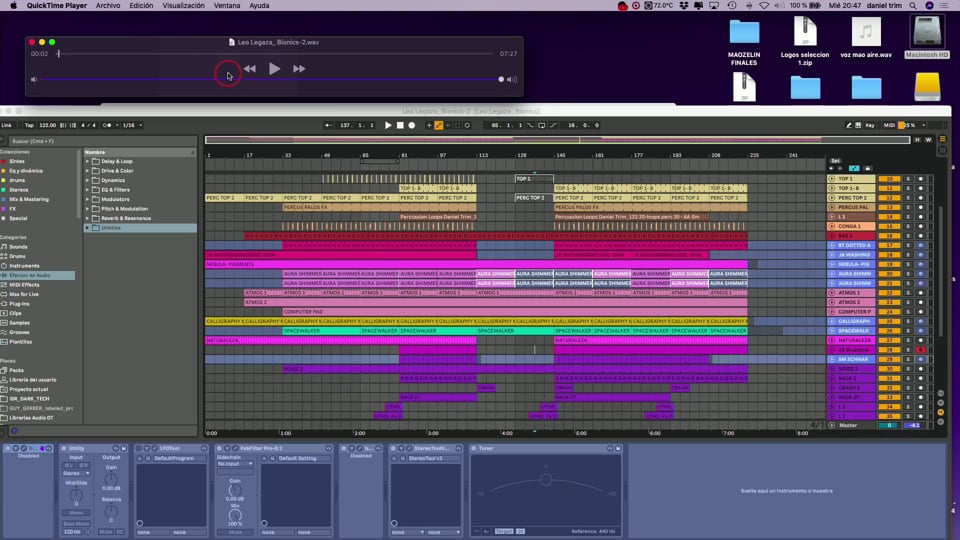Click the Tap tempo button
This screenshot has height=540, width=960.
click(x=29, y=125)
